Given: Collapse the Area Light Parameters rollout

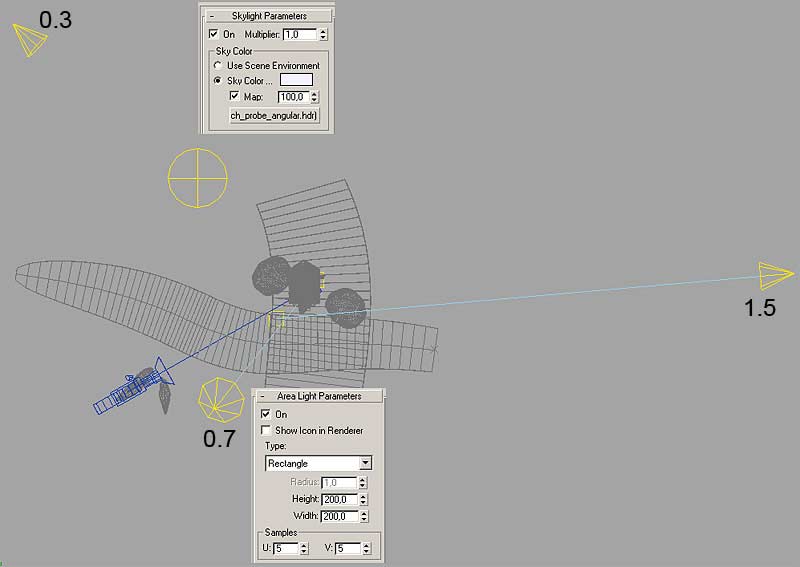Looking at the screenshot, I should tap(262, 396).
